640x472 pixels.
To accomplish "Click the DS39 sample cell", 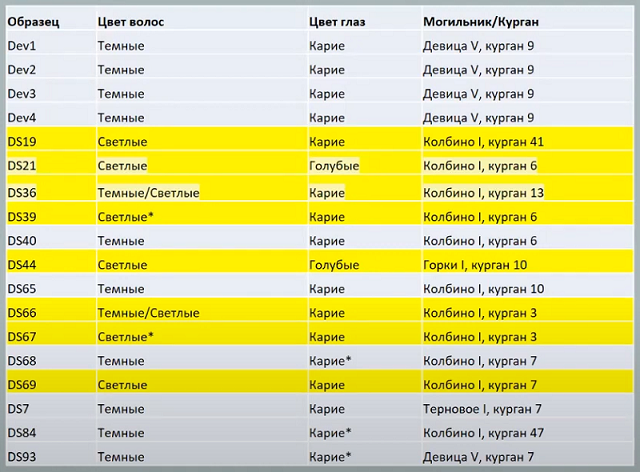I will tap(22, 217).
